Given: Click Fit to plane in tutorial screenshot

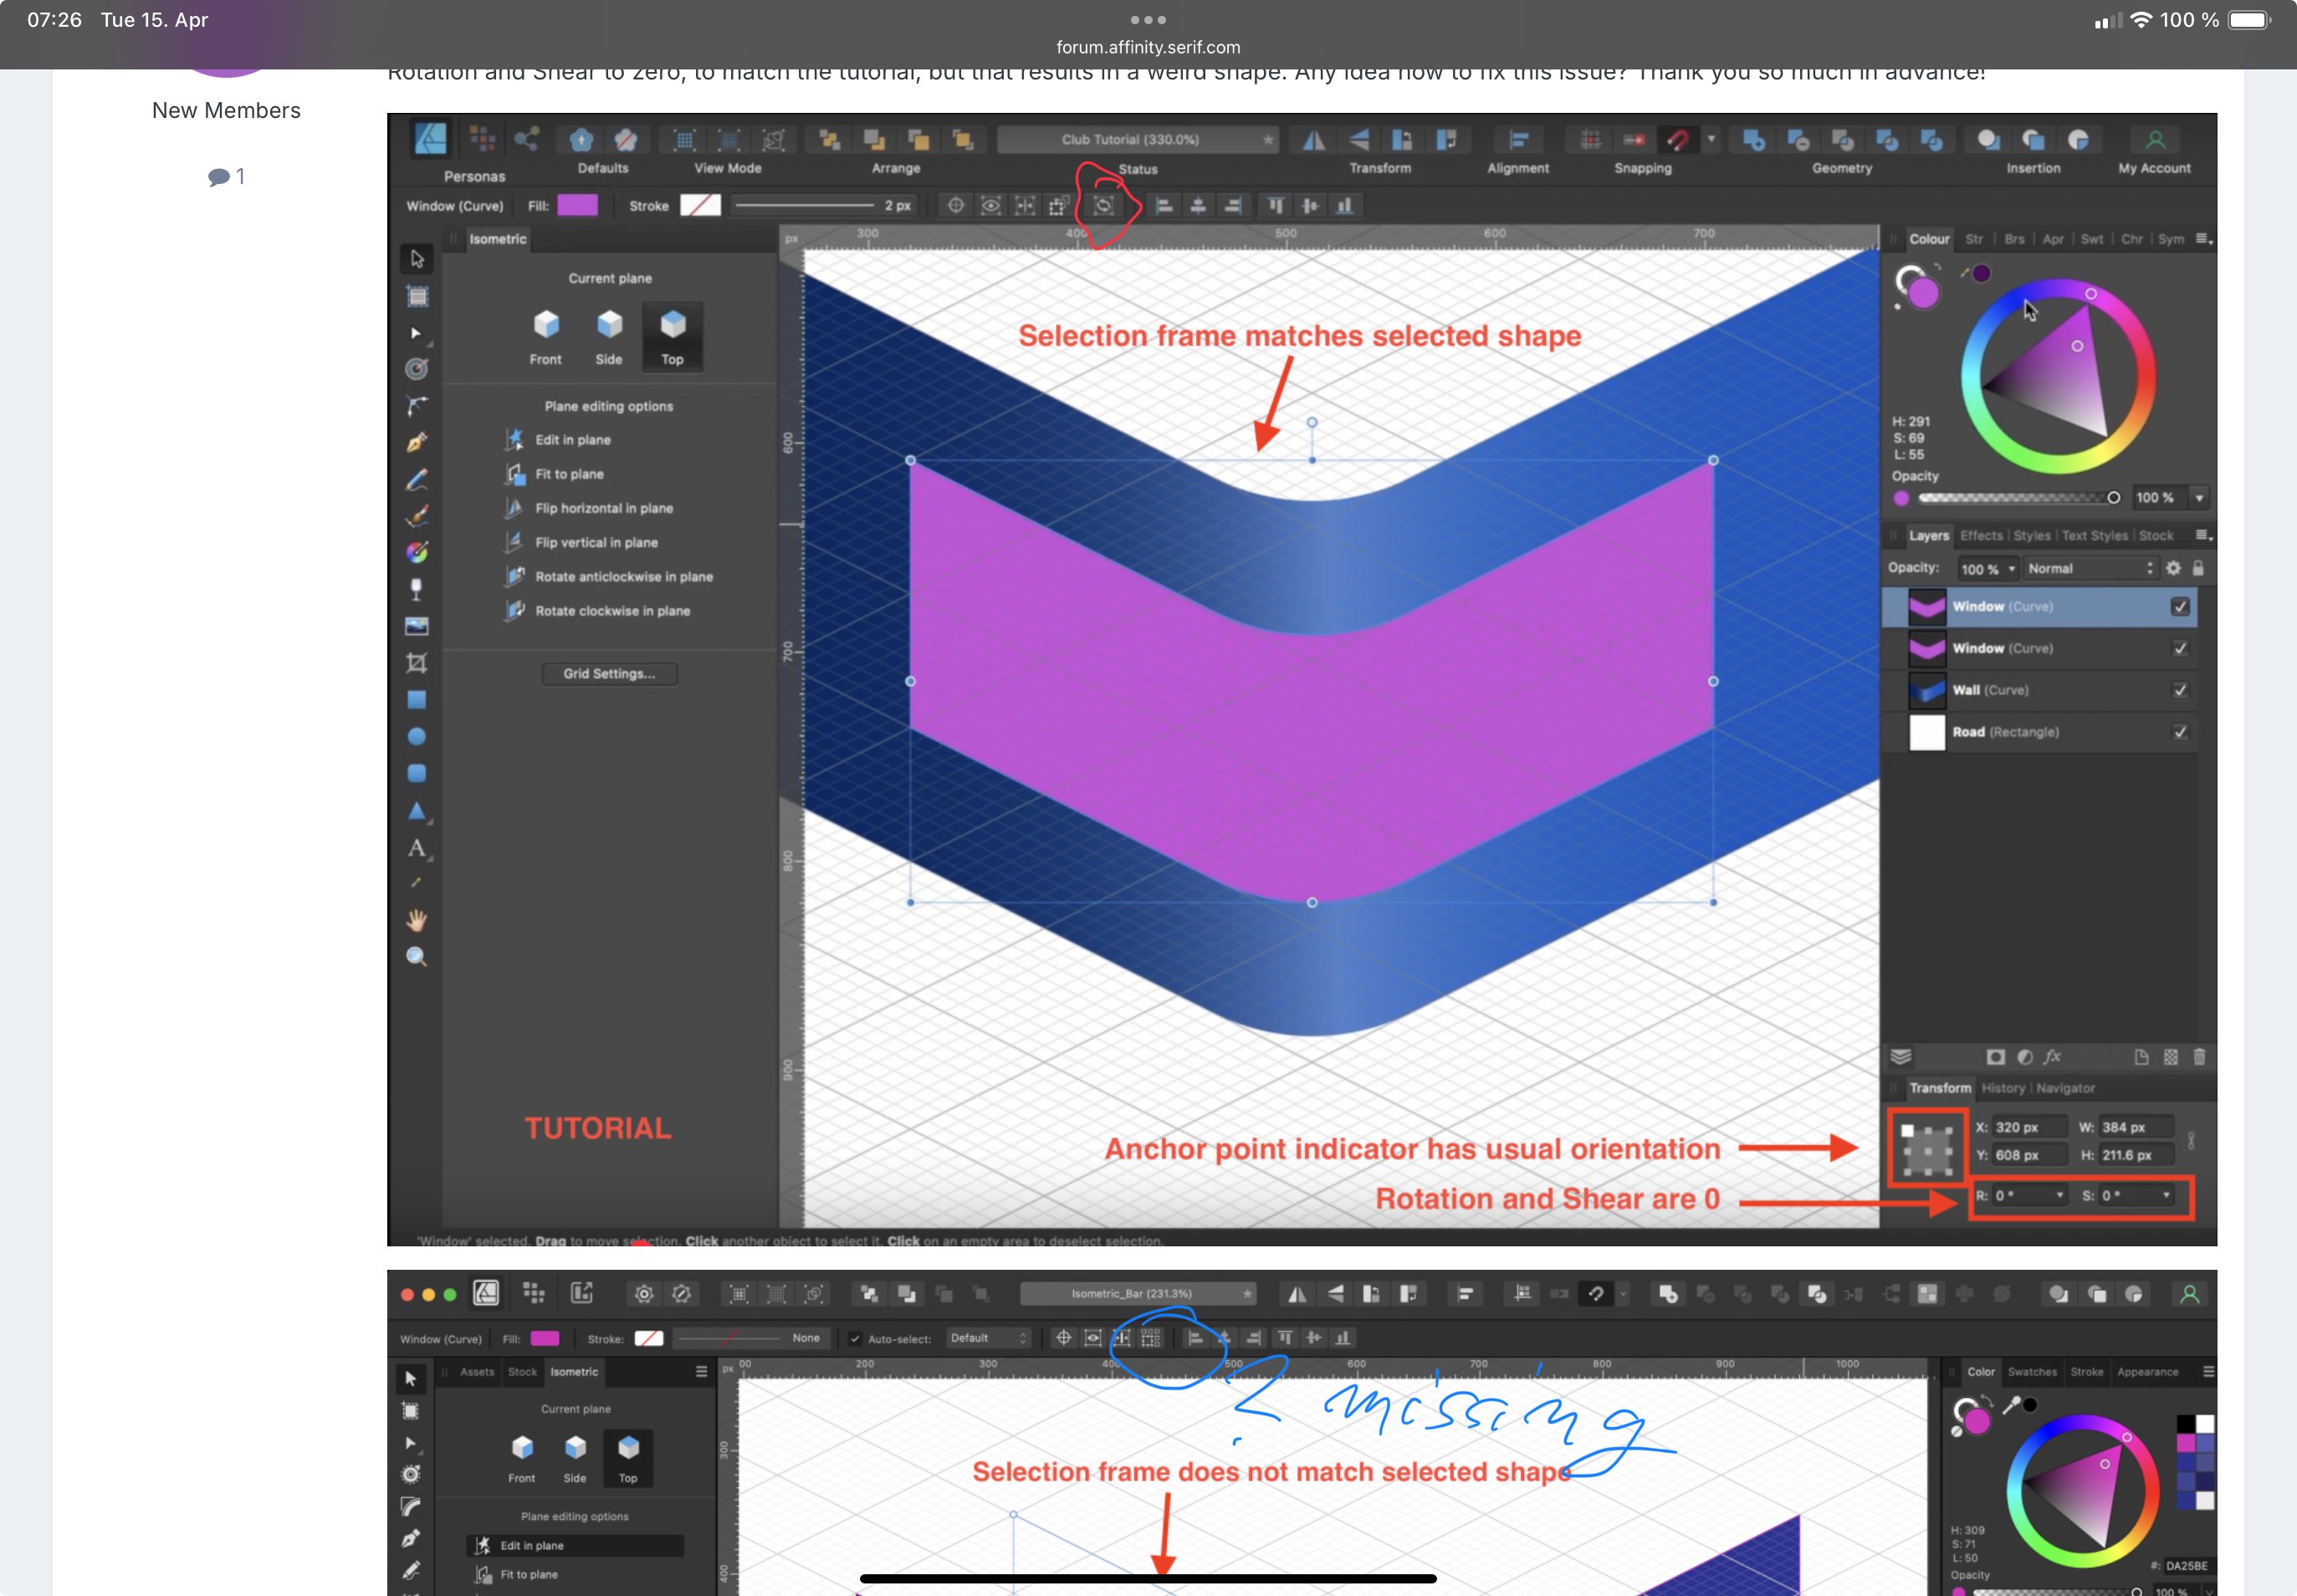Looking at the screenshot, I should 554,474.
